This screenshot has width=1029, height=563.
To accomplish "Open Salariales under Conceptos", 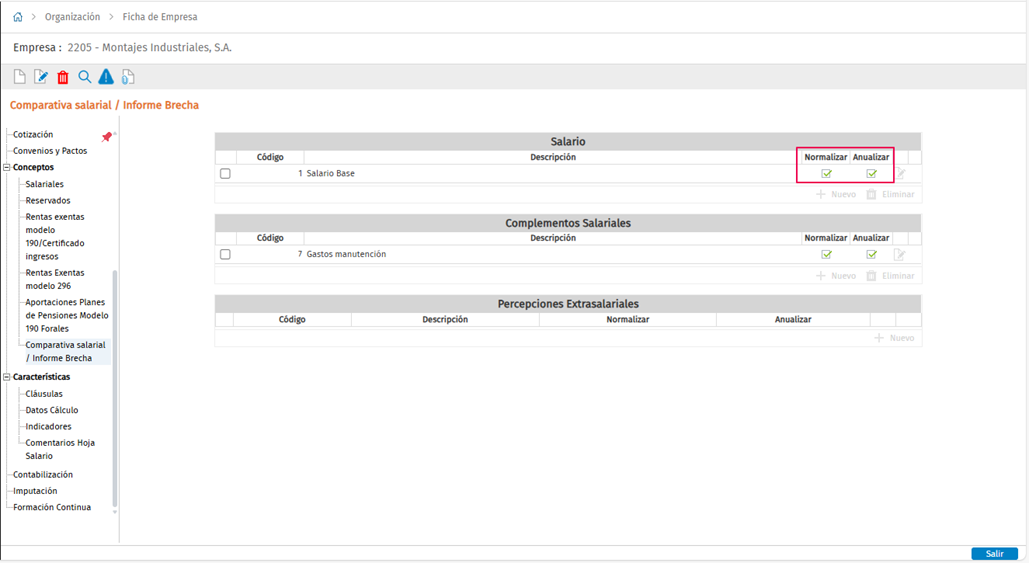I will pos(45,184).
